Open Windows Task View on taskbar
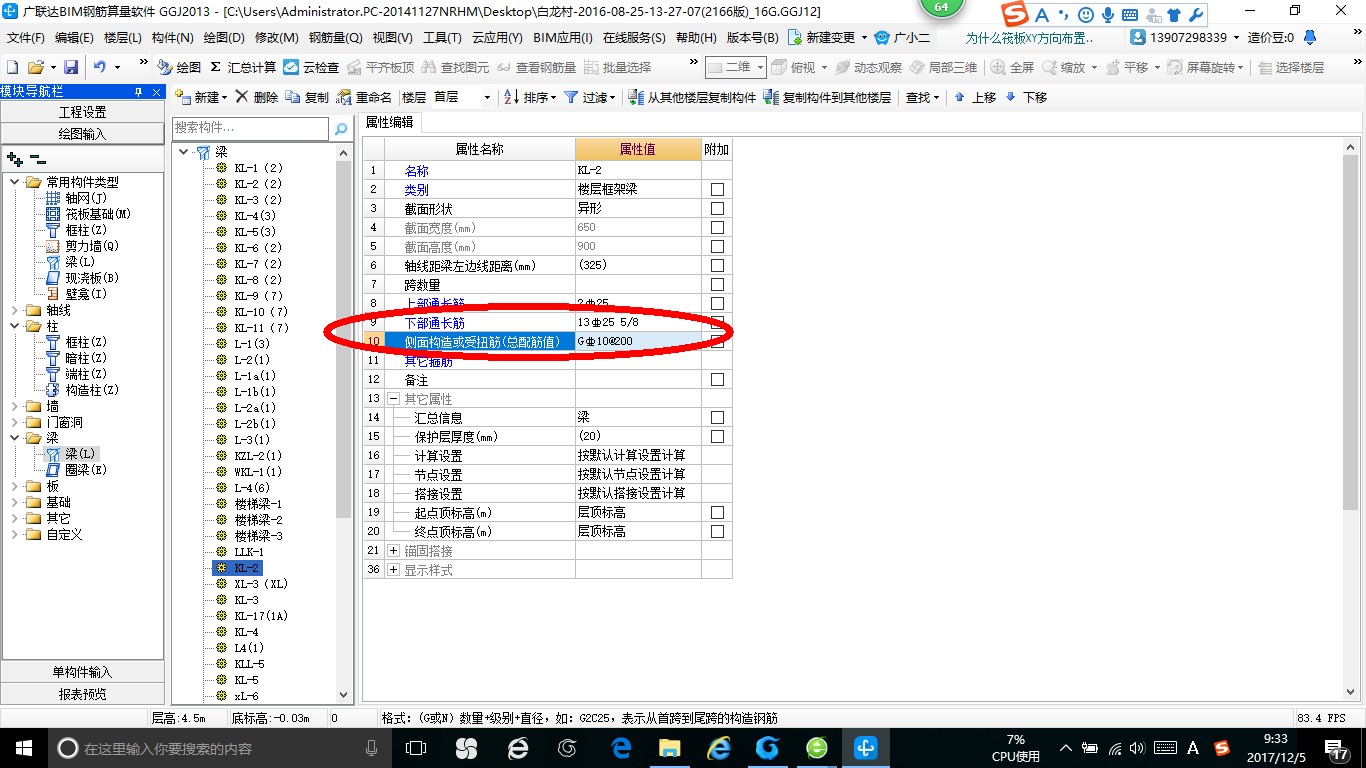This screenshot has width=1366, height=768. [415, 748]
